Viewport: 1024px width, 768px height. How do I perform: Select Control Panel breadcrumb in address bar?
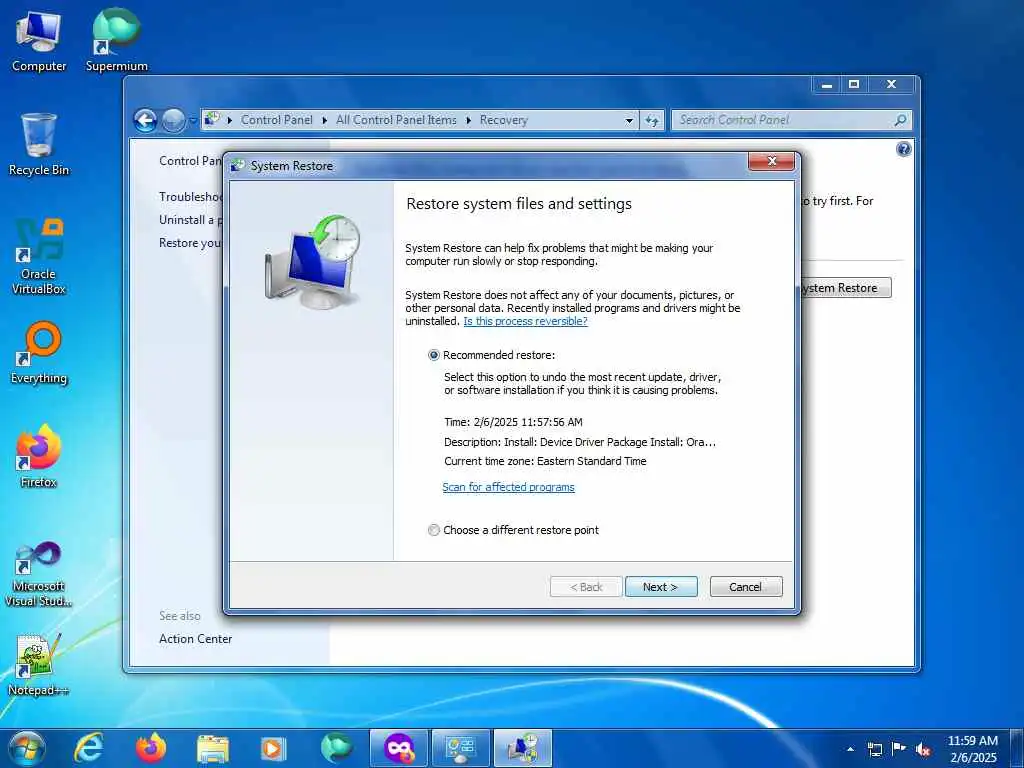click(x=276, y=120)
